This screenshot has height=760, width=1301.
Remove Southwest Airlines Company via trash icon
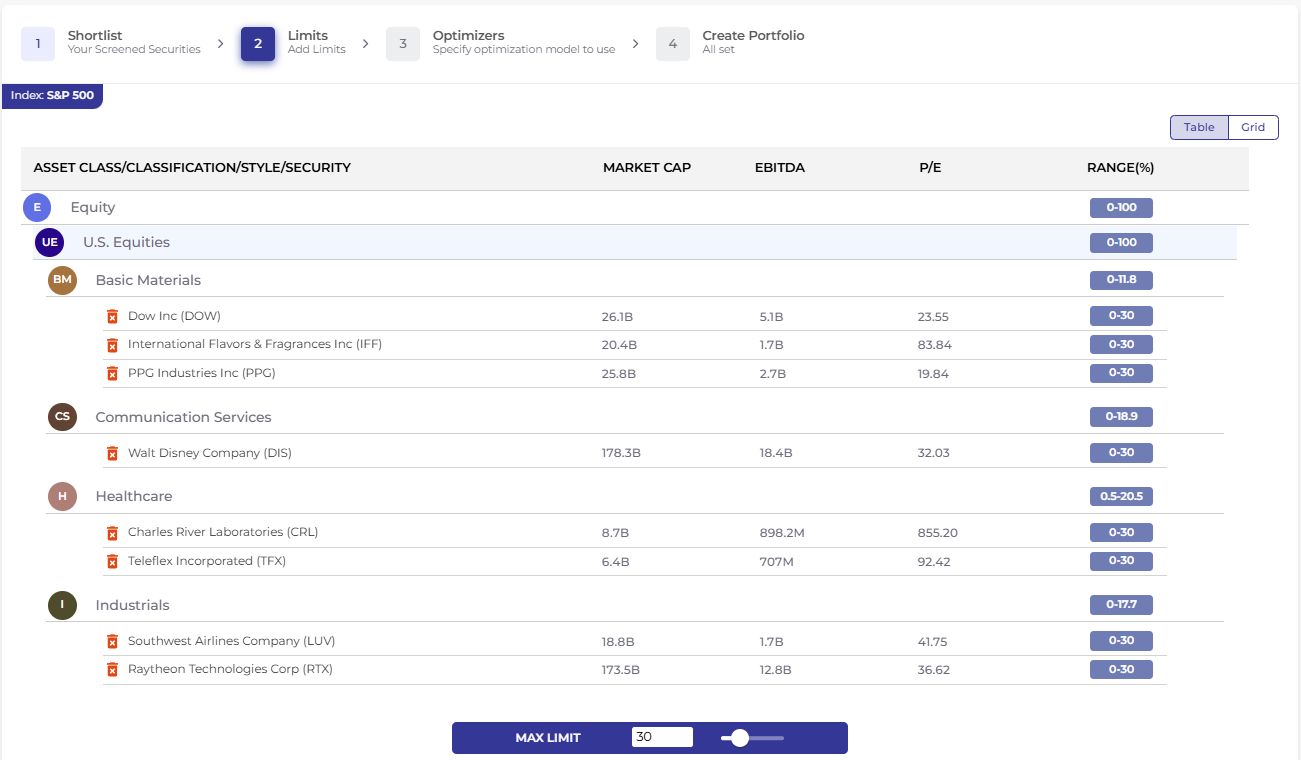112,641
